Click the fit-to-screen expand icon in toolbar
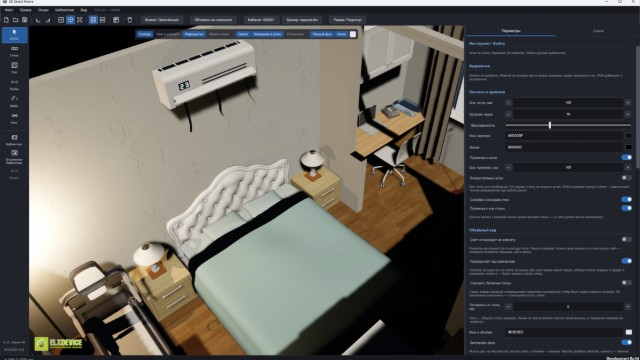The image size is (640, 360). [x=80, y=20]
